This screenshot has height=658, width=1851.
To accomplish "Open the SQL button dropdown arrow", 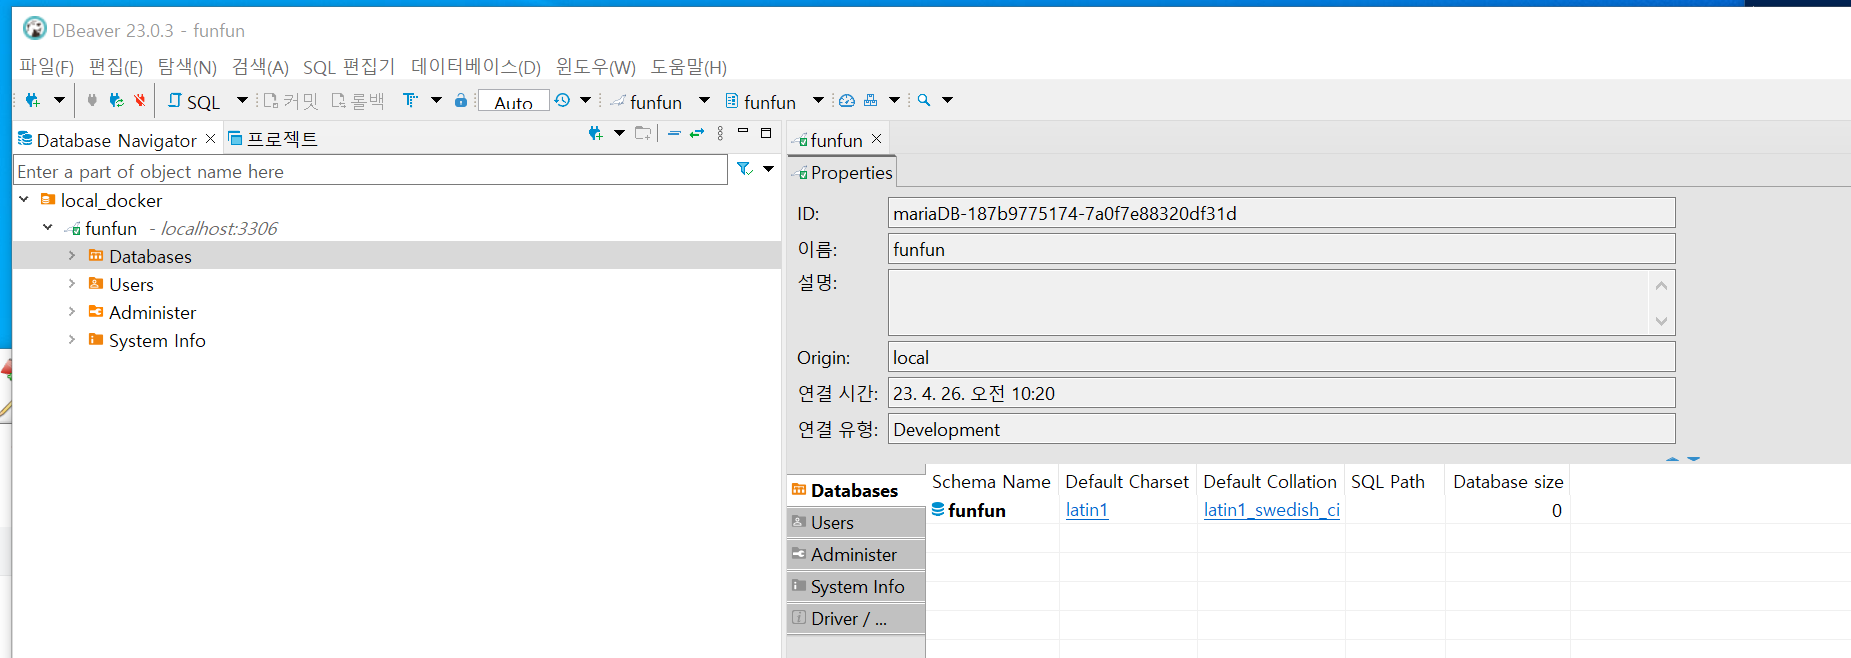I will point(242,100).
